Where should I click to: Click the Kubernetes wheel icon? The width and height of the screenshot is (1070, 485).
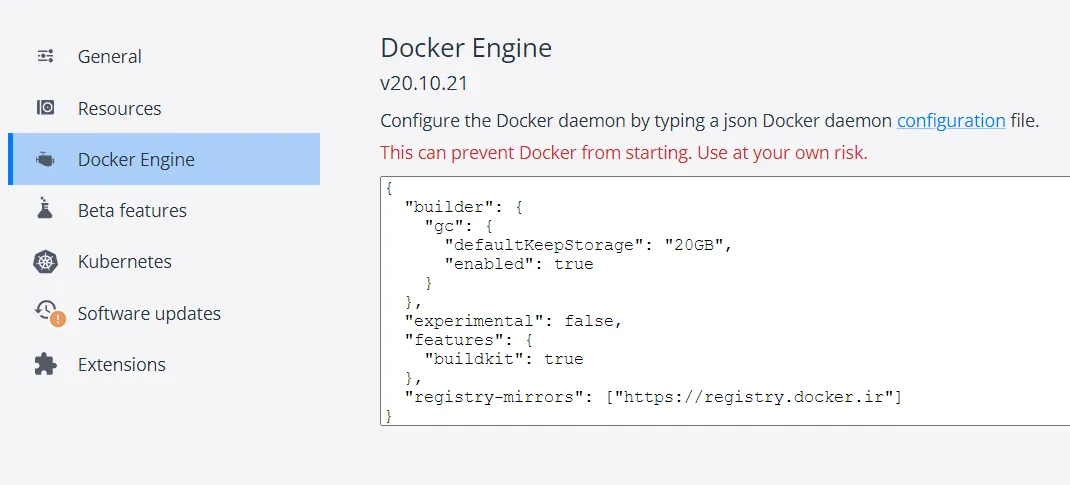coord(45,262)
